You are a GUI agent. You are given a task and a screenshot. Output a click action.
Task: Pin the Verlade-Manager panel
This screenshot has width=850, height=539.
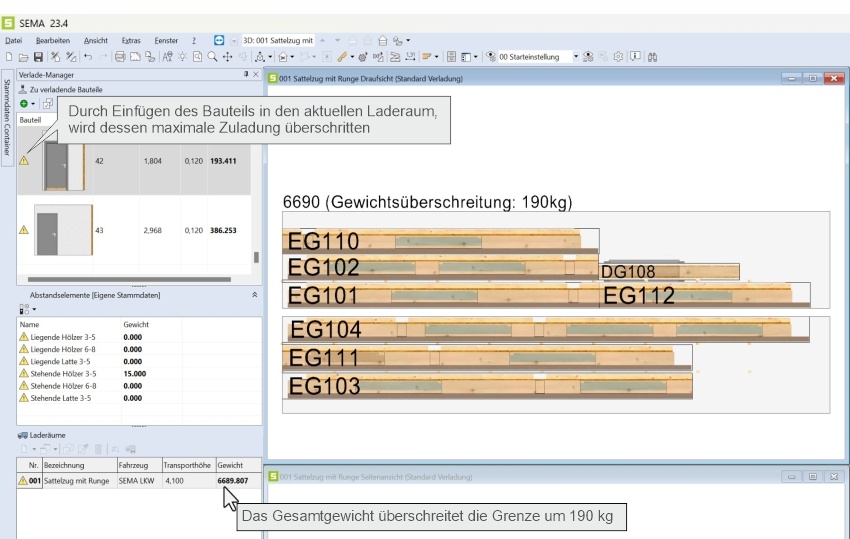click(246, 74)
